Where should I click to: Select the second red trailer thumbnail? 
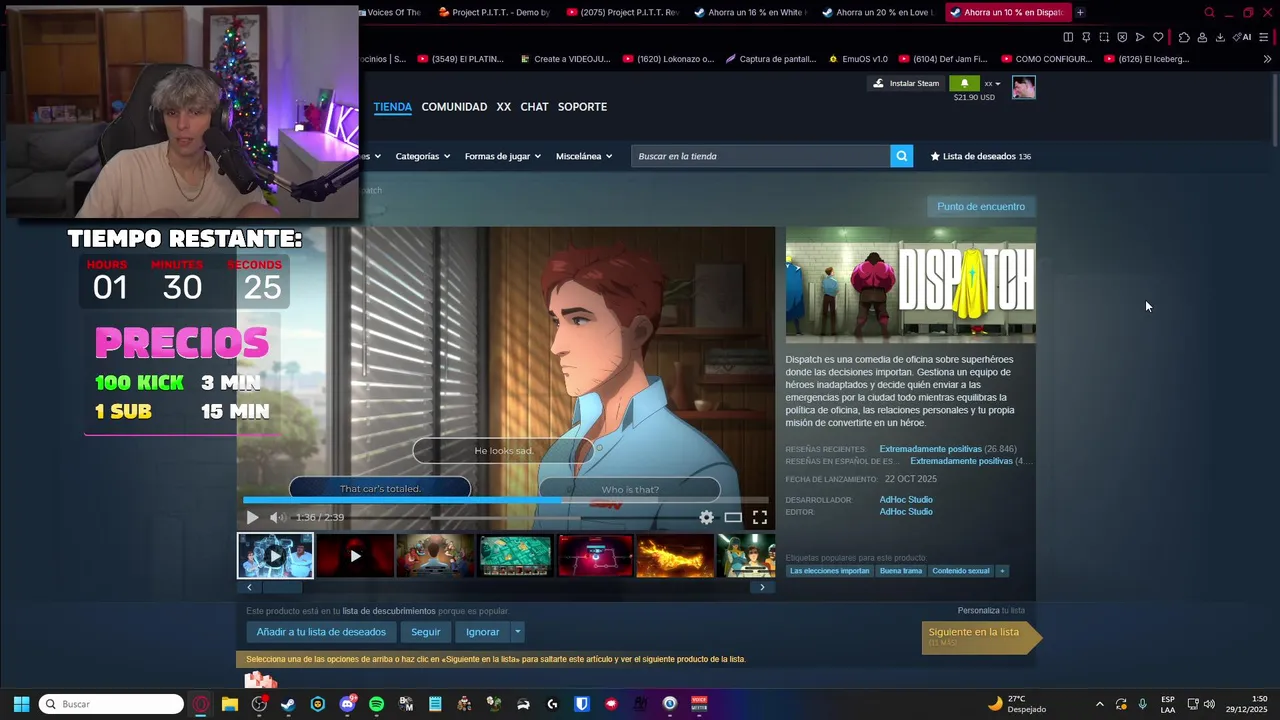tap(355, 556)
